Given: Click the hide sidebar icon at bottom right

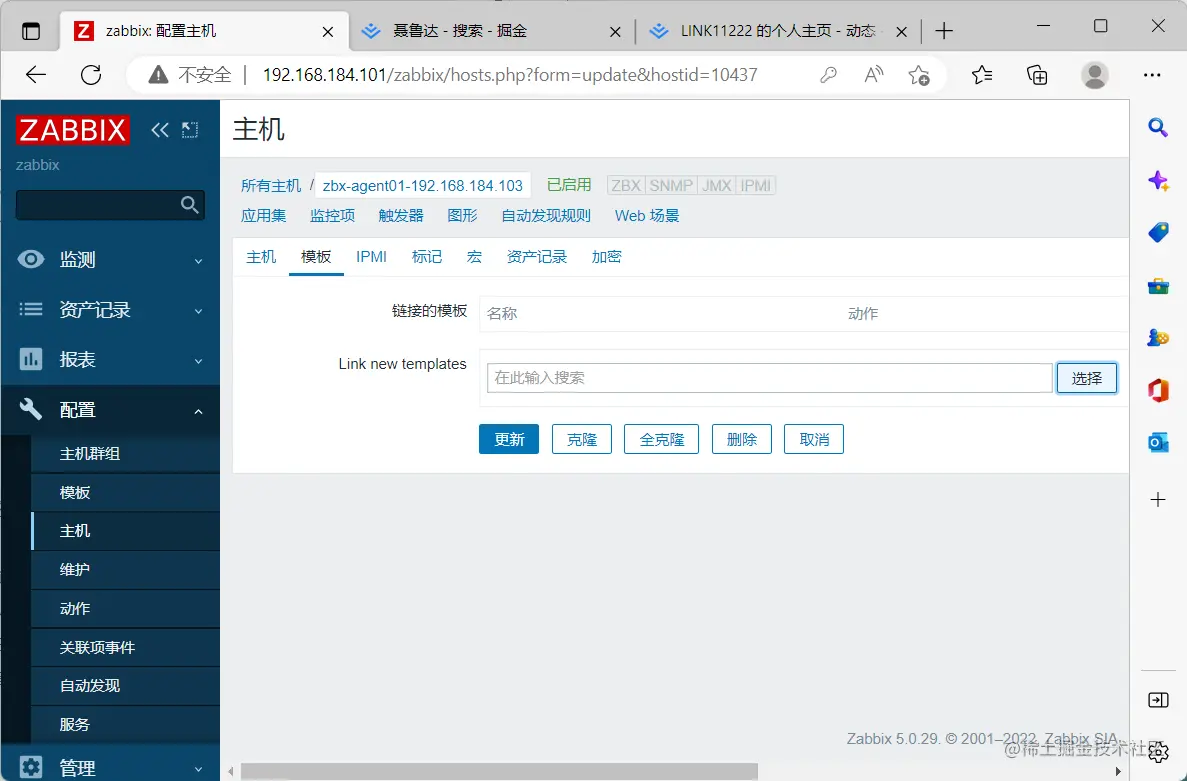Looking at the screenshot, I should pos(1157,700).
